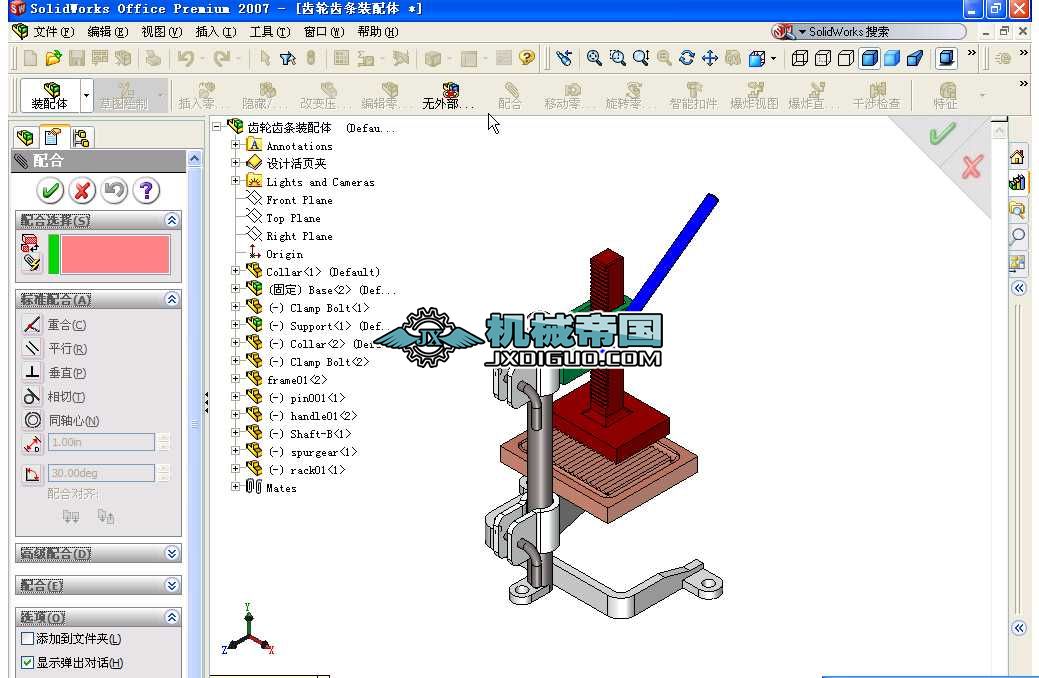Select the Pan view icon
The height and width of the screenshot is (678, 1039).
tap(710, 58)
